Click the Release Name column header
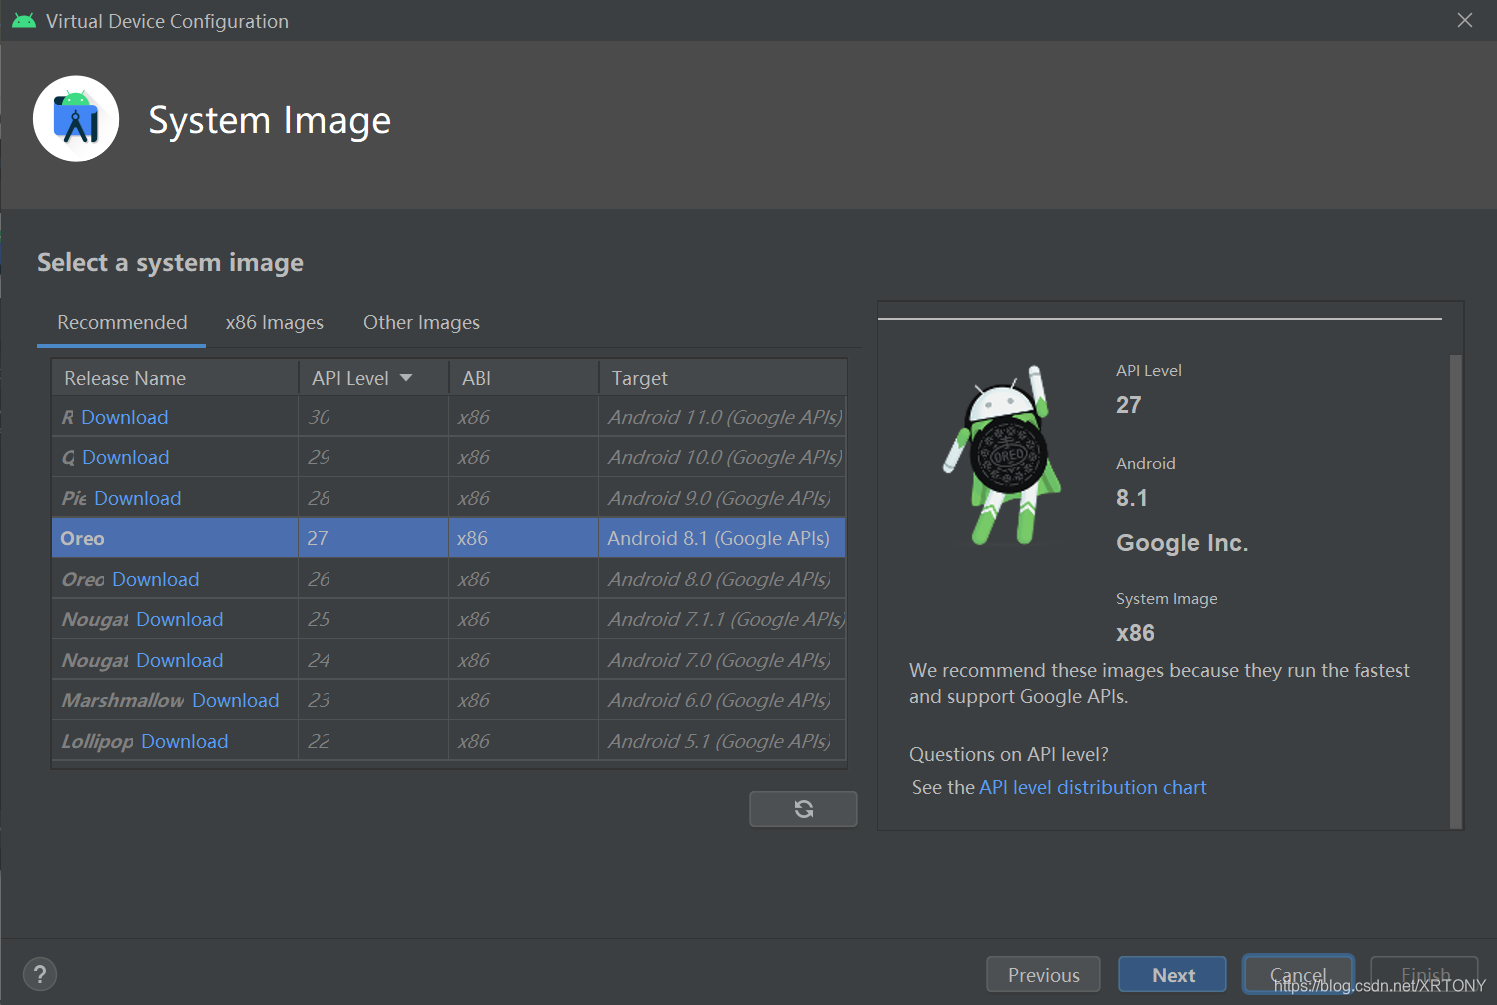This screenshot has height=1005, width=1497. pyautogui.click(x=175, y=378)
